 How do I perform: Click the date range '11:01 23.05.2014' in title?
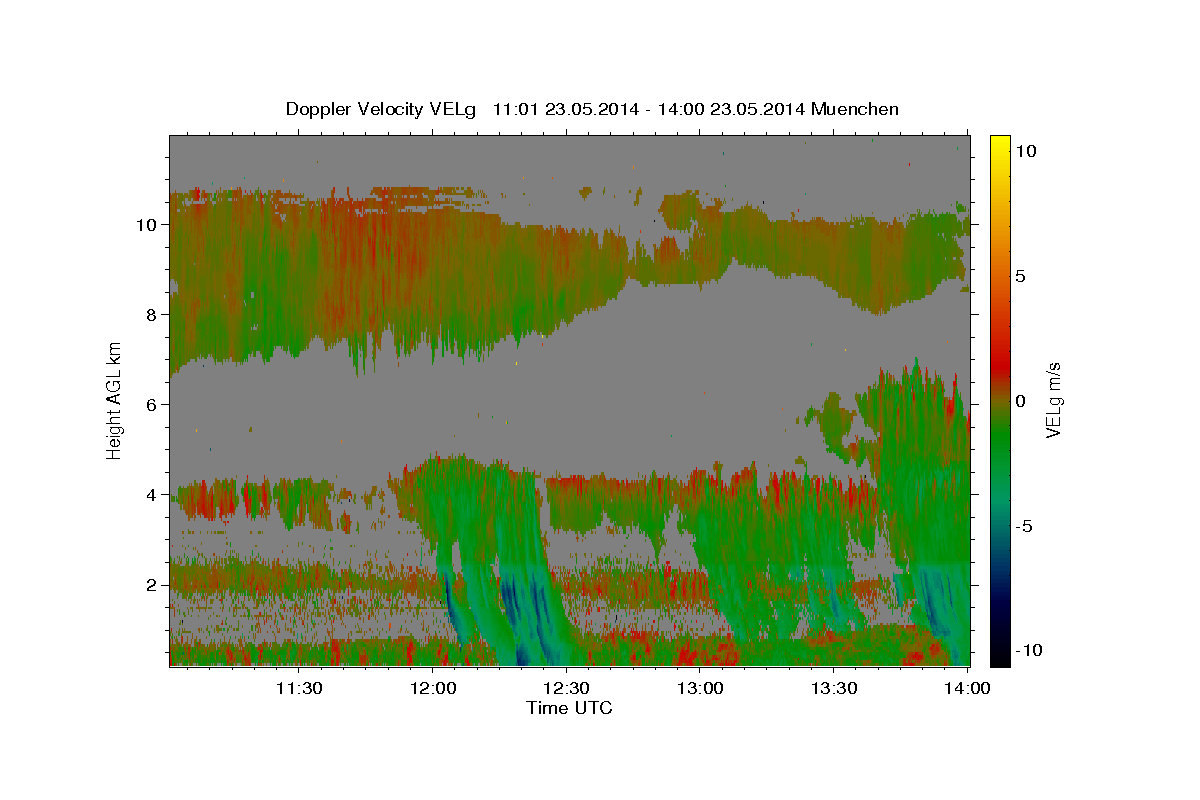pyautogui.click(x=565, y=109)
